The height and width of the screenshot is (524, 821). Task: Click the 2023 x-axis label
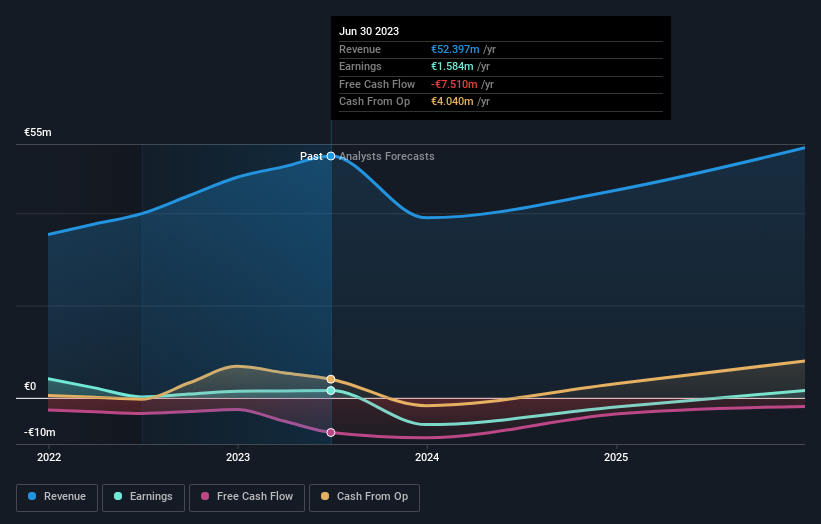tap(238, 457)
